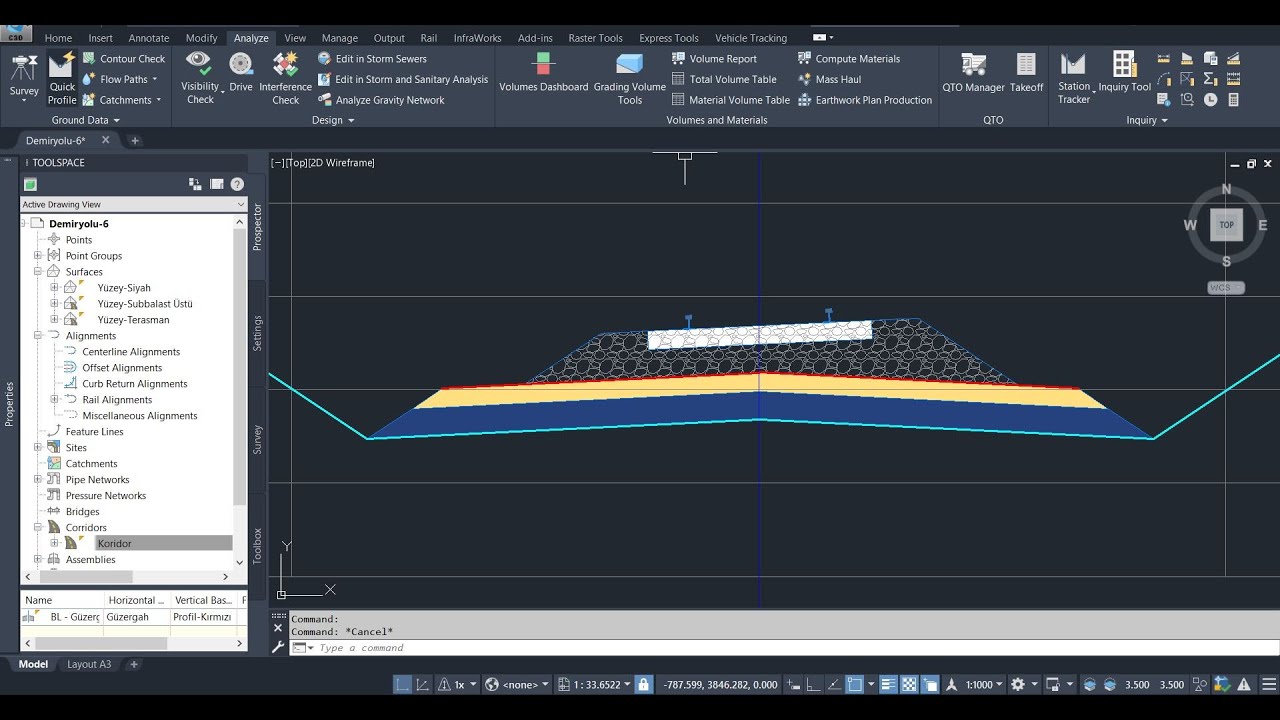
Task: Open Toolspace help icon
Action: coord(237,184)
